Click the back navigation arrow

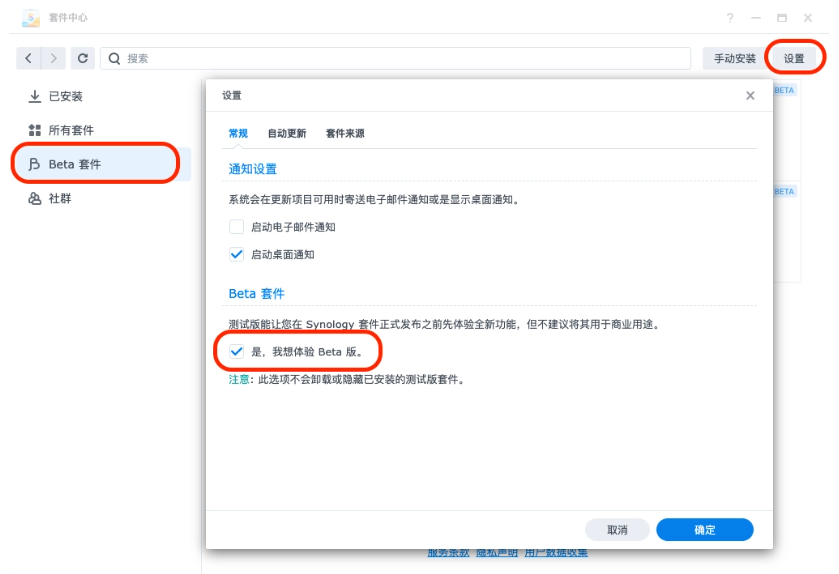[29, 59]
